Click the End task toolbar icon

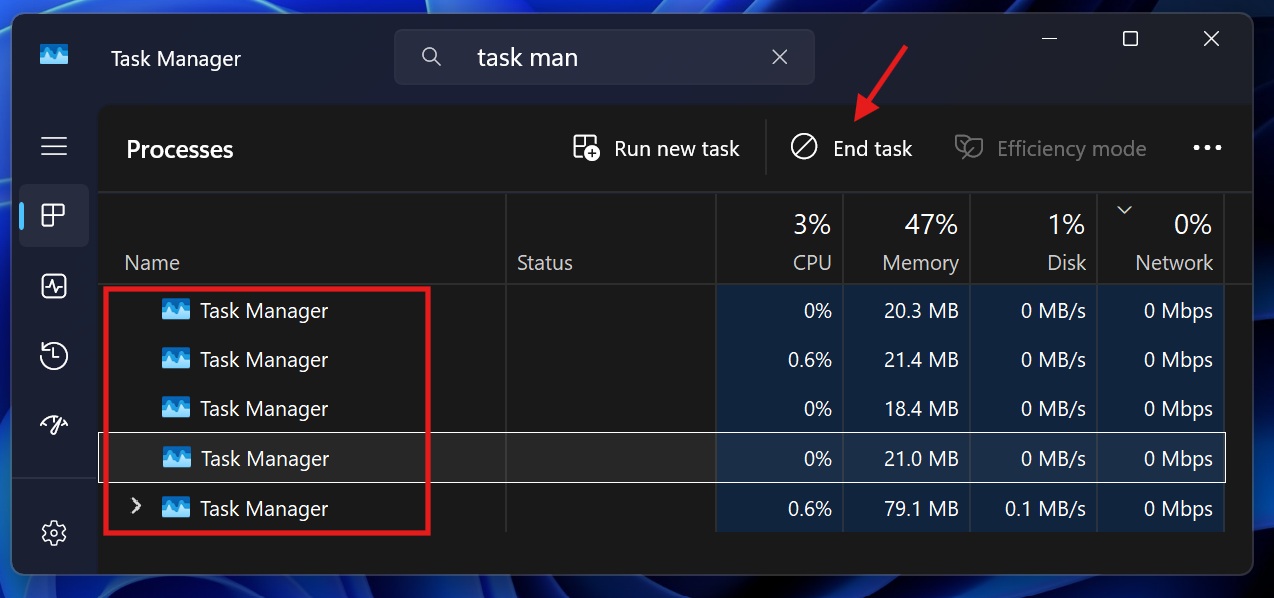805,147
